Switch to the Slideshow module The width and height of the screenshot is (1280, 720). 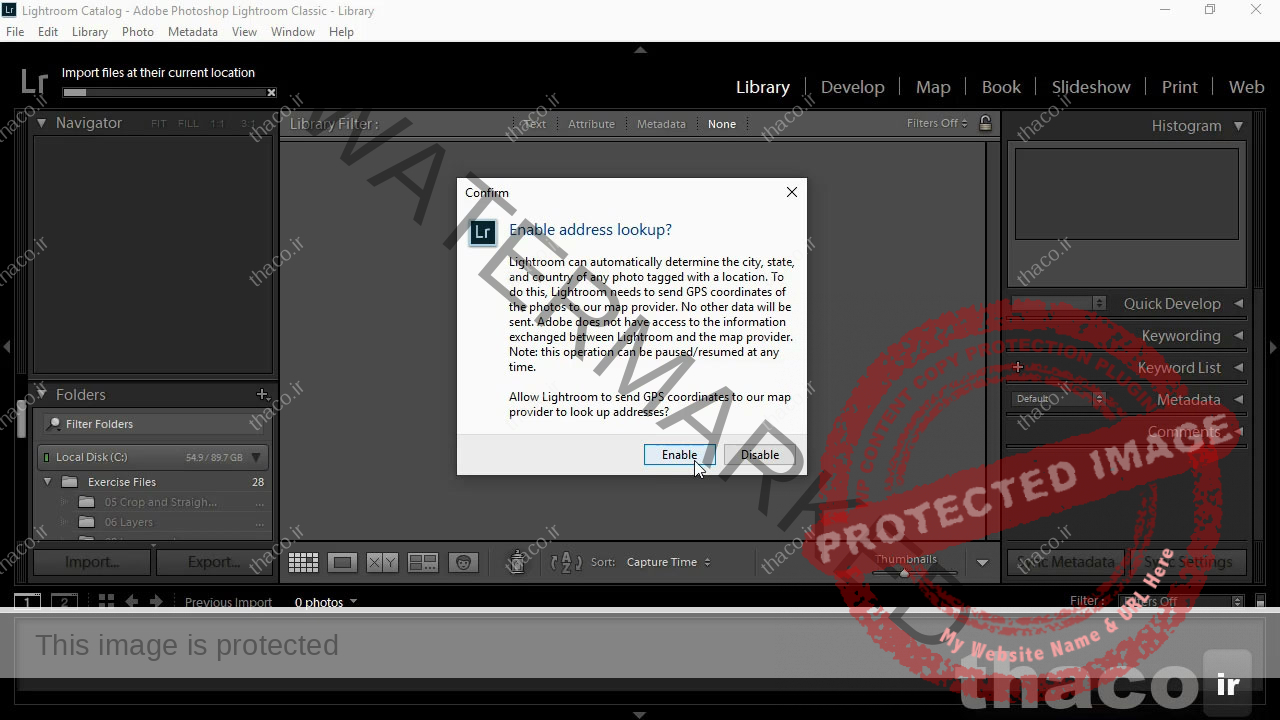coord(1091,87)
